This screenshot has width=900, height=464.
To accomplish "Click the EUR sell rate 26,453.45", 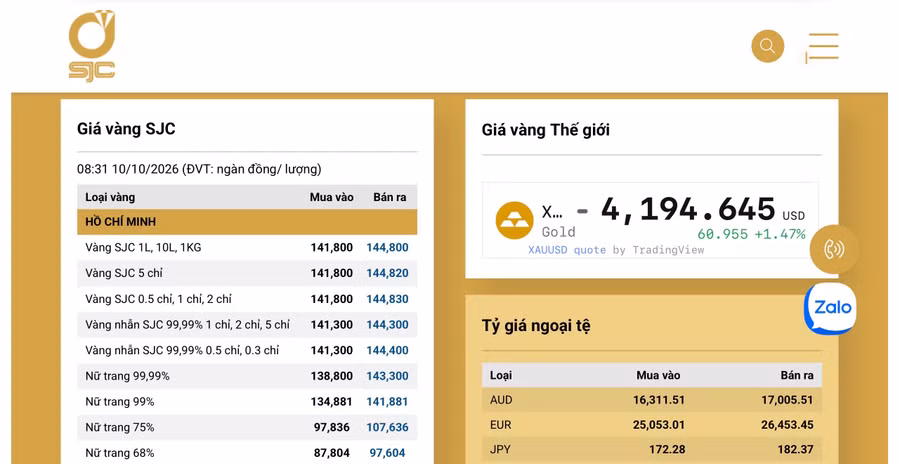I will click(788, 425).
